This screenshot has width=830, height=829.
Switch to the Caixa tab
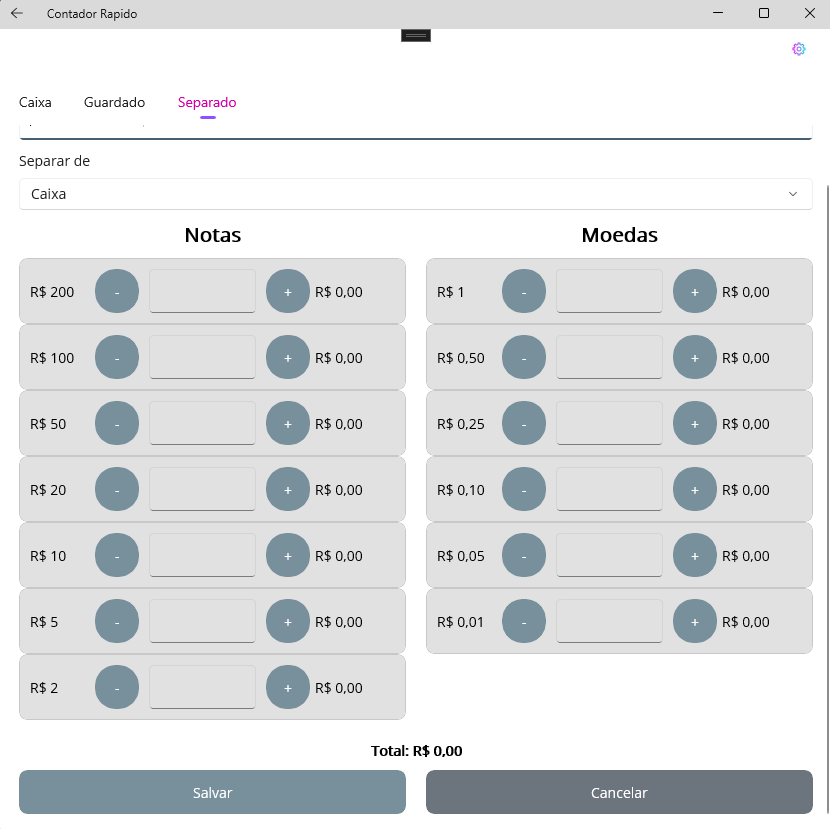35,102
